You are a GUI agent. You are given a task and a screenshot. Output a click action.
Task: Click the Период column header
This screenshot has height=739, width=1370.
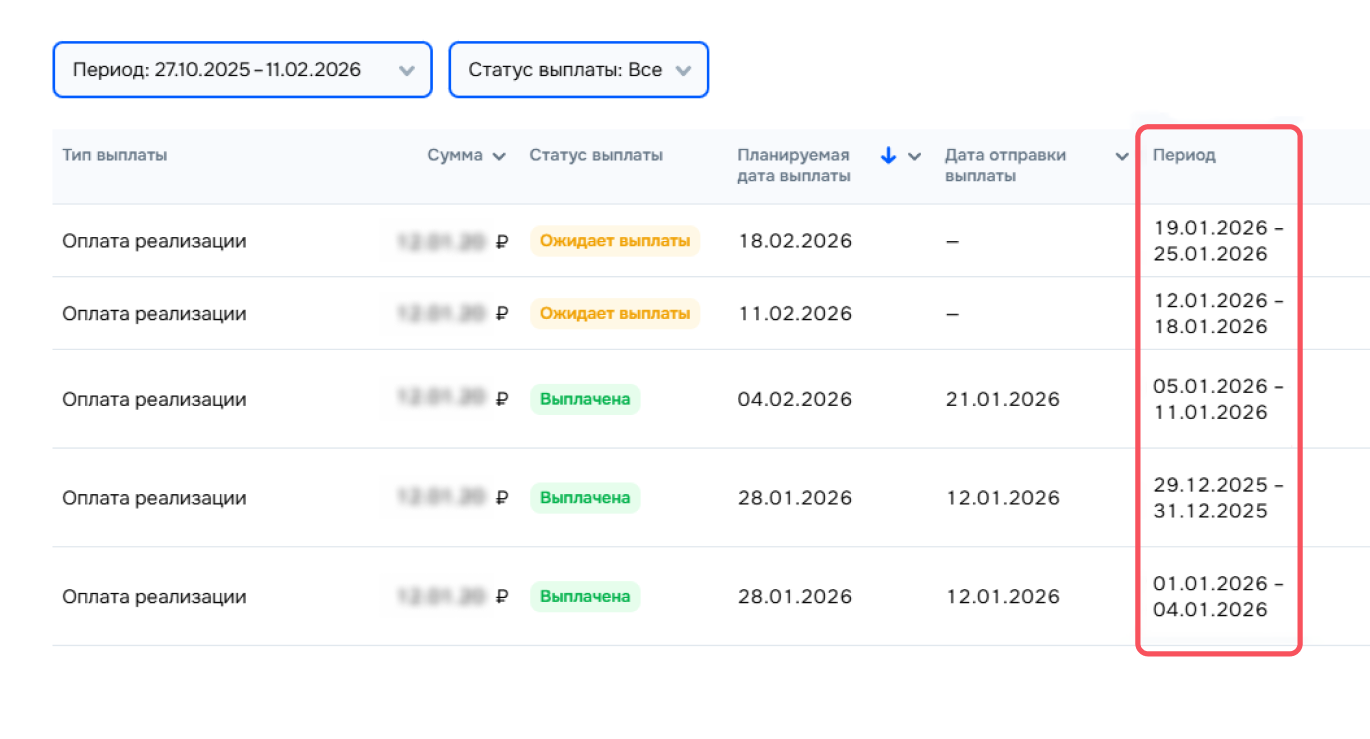click(1184, 156)
